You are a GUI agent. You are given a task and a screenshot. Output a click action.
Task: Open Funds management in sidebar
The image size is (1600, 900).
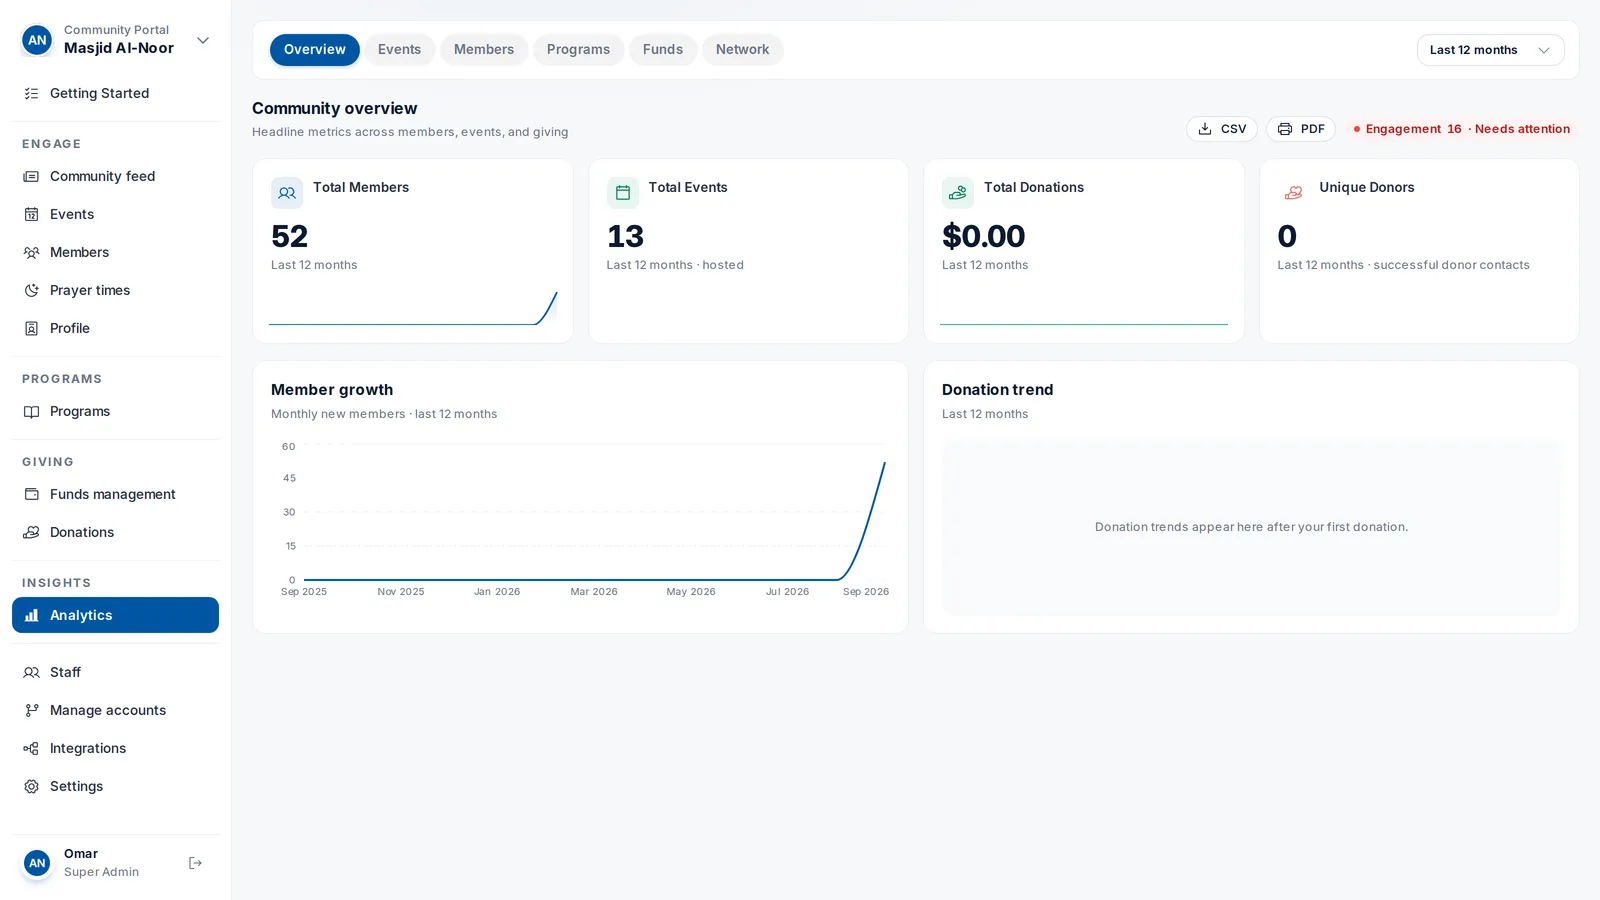pyautogui.click(x=115, y=494)
